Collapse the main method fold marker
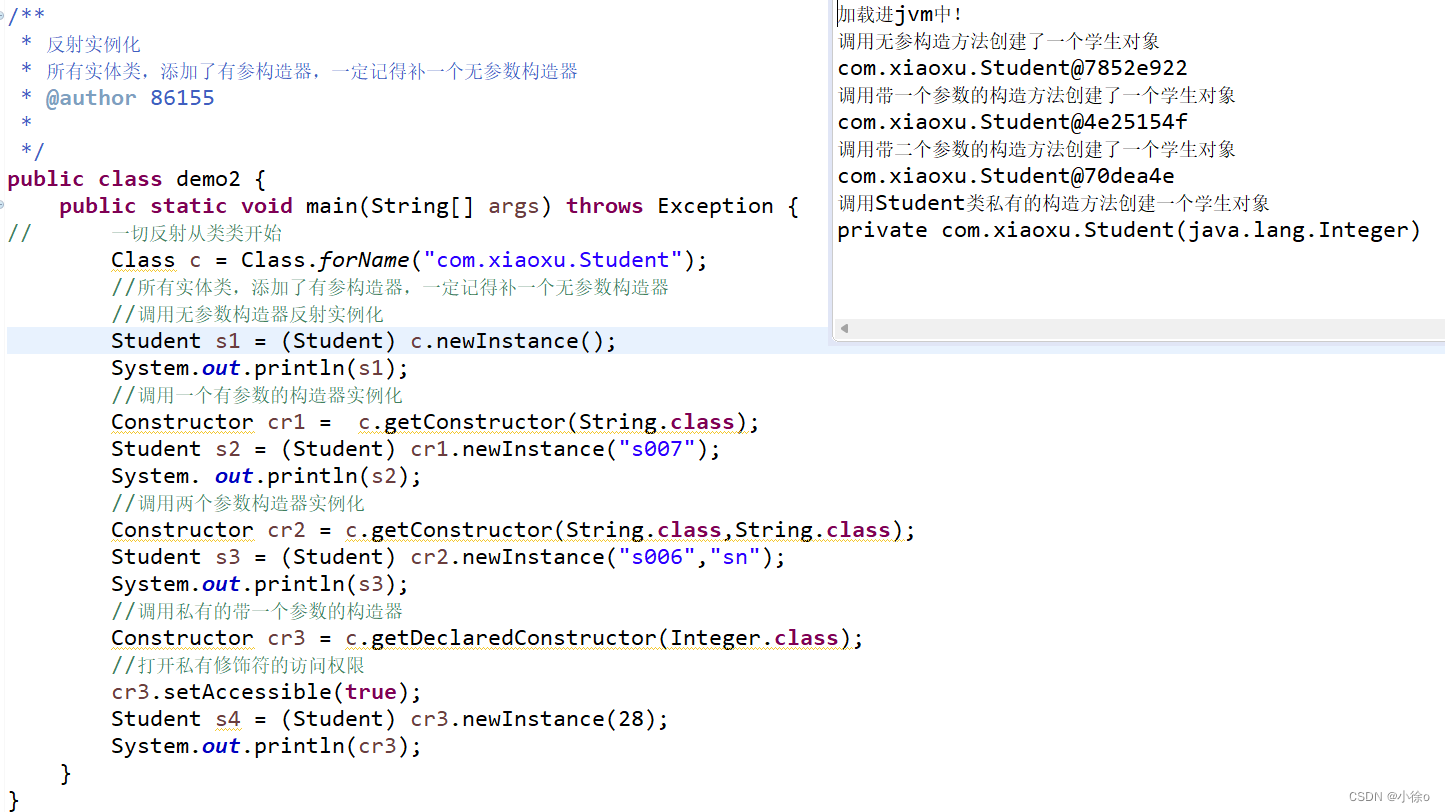 [x=4, y=205]
